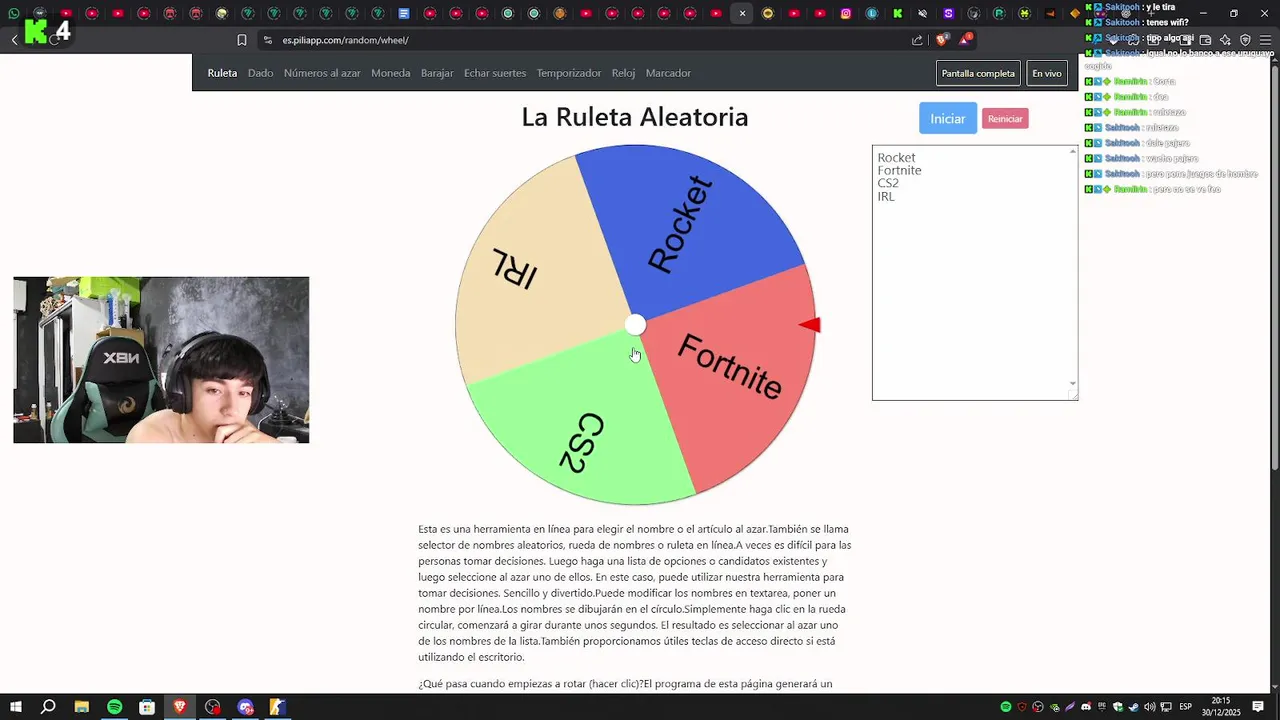1280x720 pixels.
Task: Open the taskbar clock showing 20:15
Action: [x=1221, y=707]
